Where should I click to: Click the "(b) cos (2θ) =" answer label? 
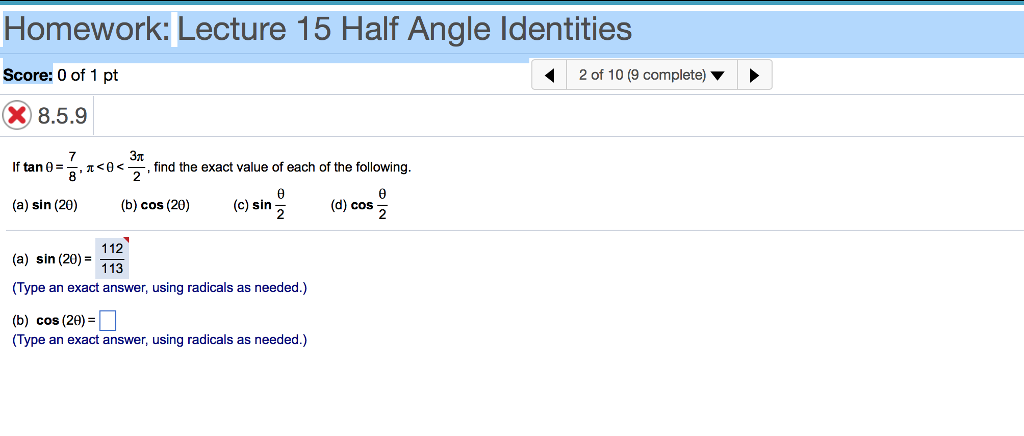point(54,321)
